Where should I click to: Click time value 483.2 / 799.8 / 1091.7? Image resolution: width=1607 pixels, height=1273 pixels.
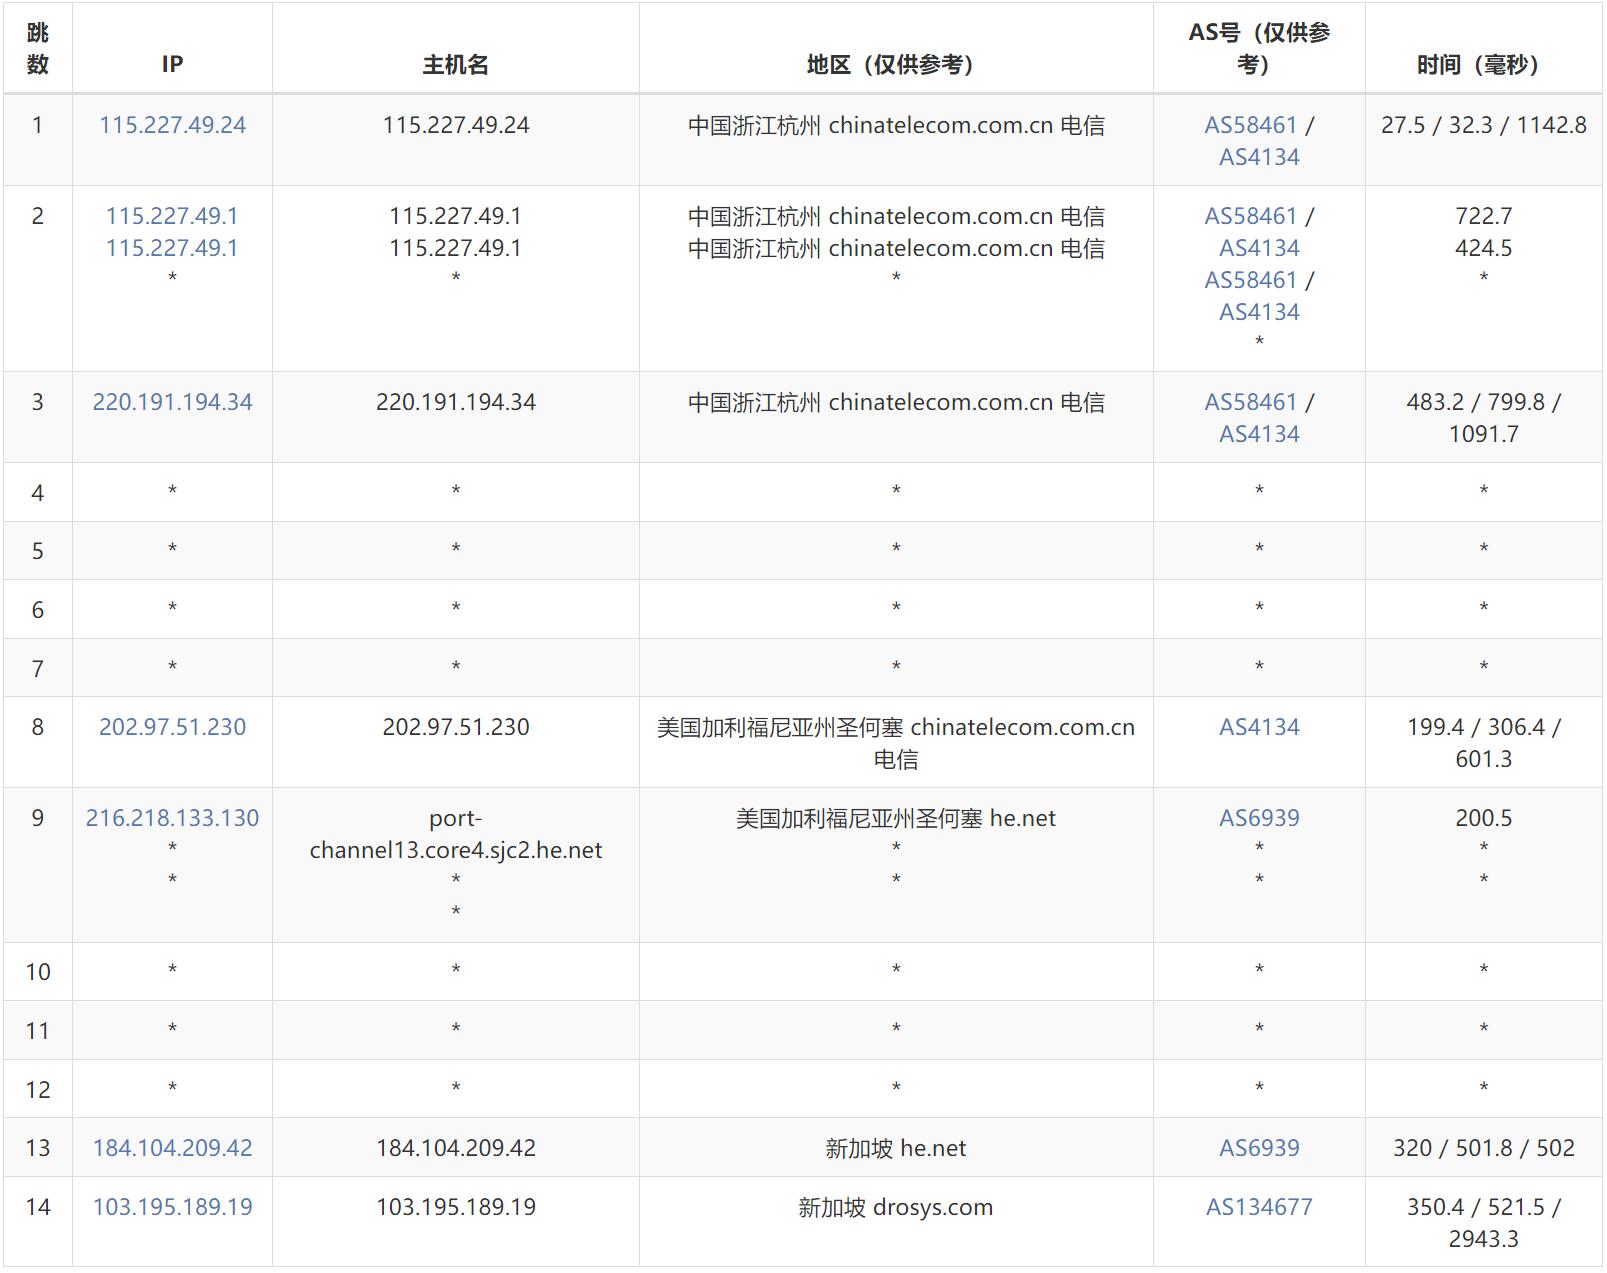(x=1483, y=418)
